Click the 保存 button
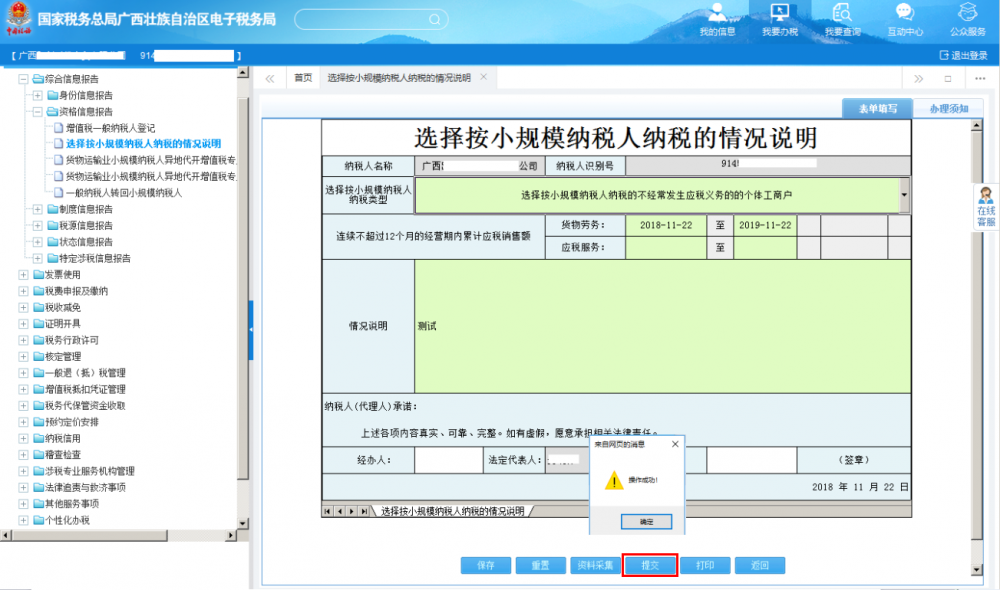The height and width of the screenshot is (590, 1000). click(x=486, y=565)
